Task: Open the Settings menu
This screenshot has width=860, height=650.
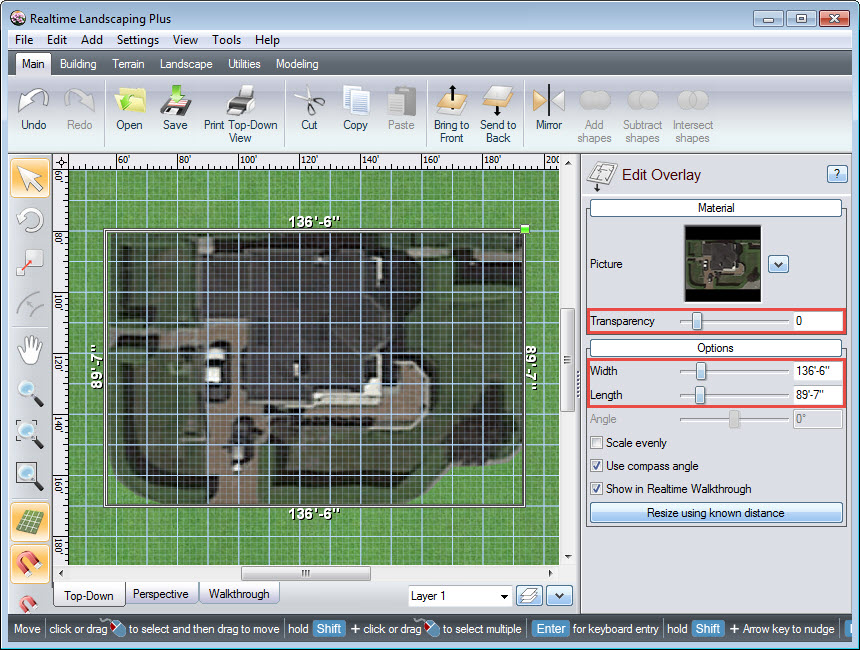Action: 138,40
